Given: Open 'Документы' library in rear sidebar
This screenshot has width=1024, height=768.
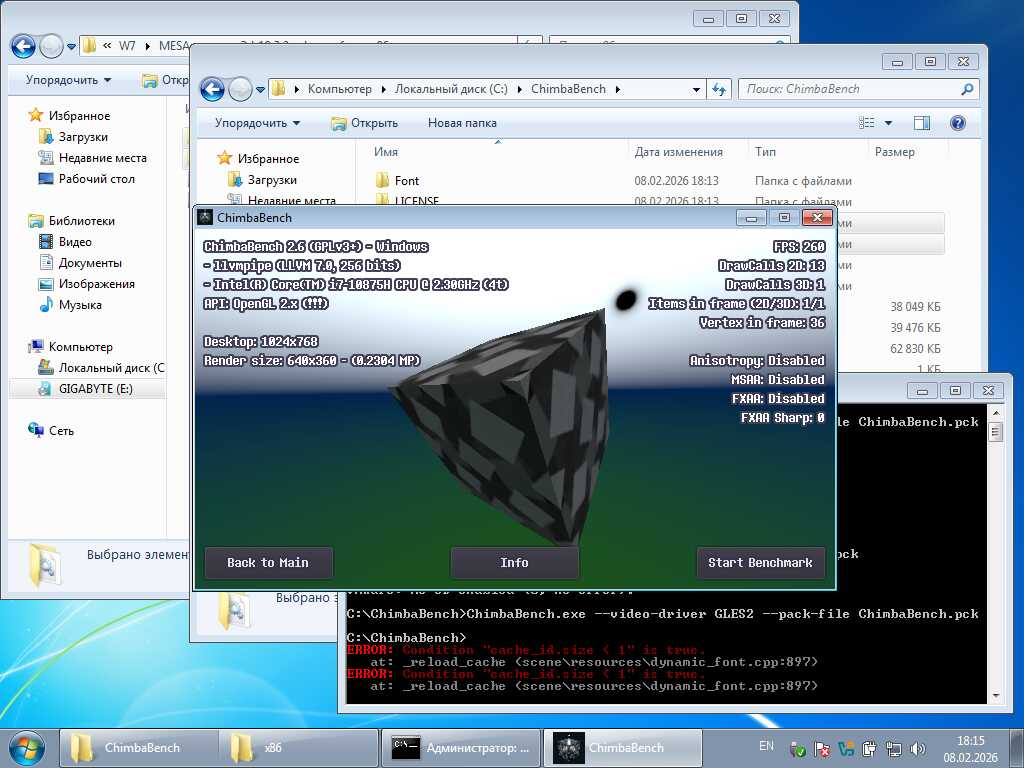Looking at the screenshot, I should click(x=90, y=263).
